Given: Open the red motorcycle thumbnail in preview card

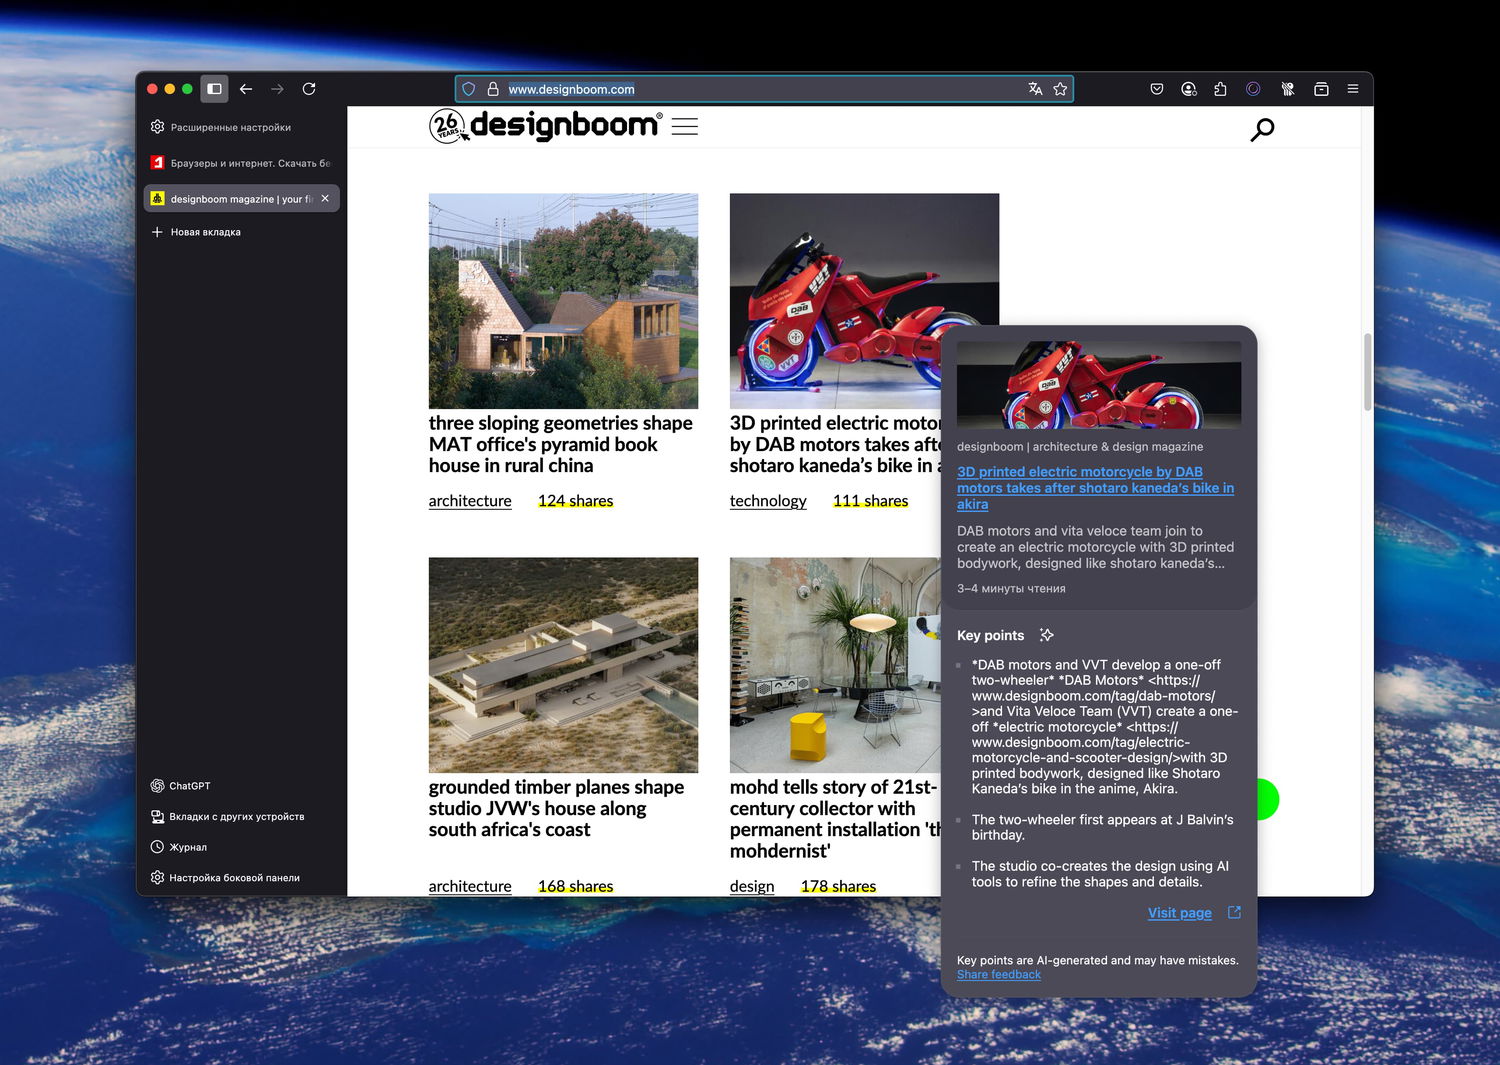Looking at the screenshot, I should pos(1099,385).
